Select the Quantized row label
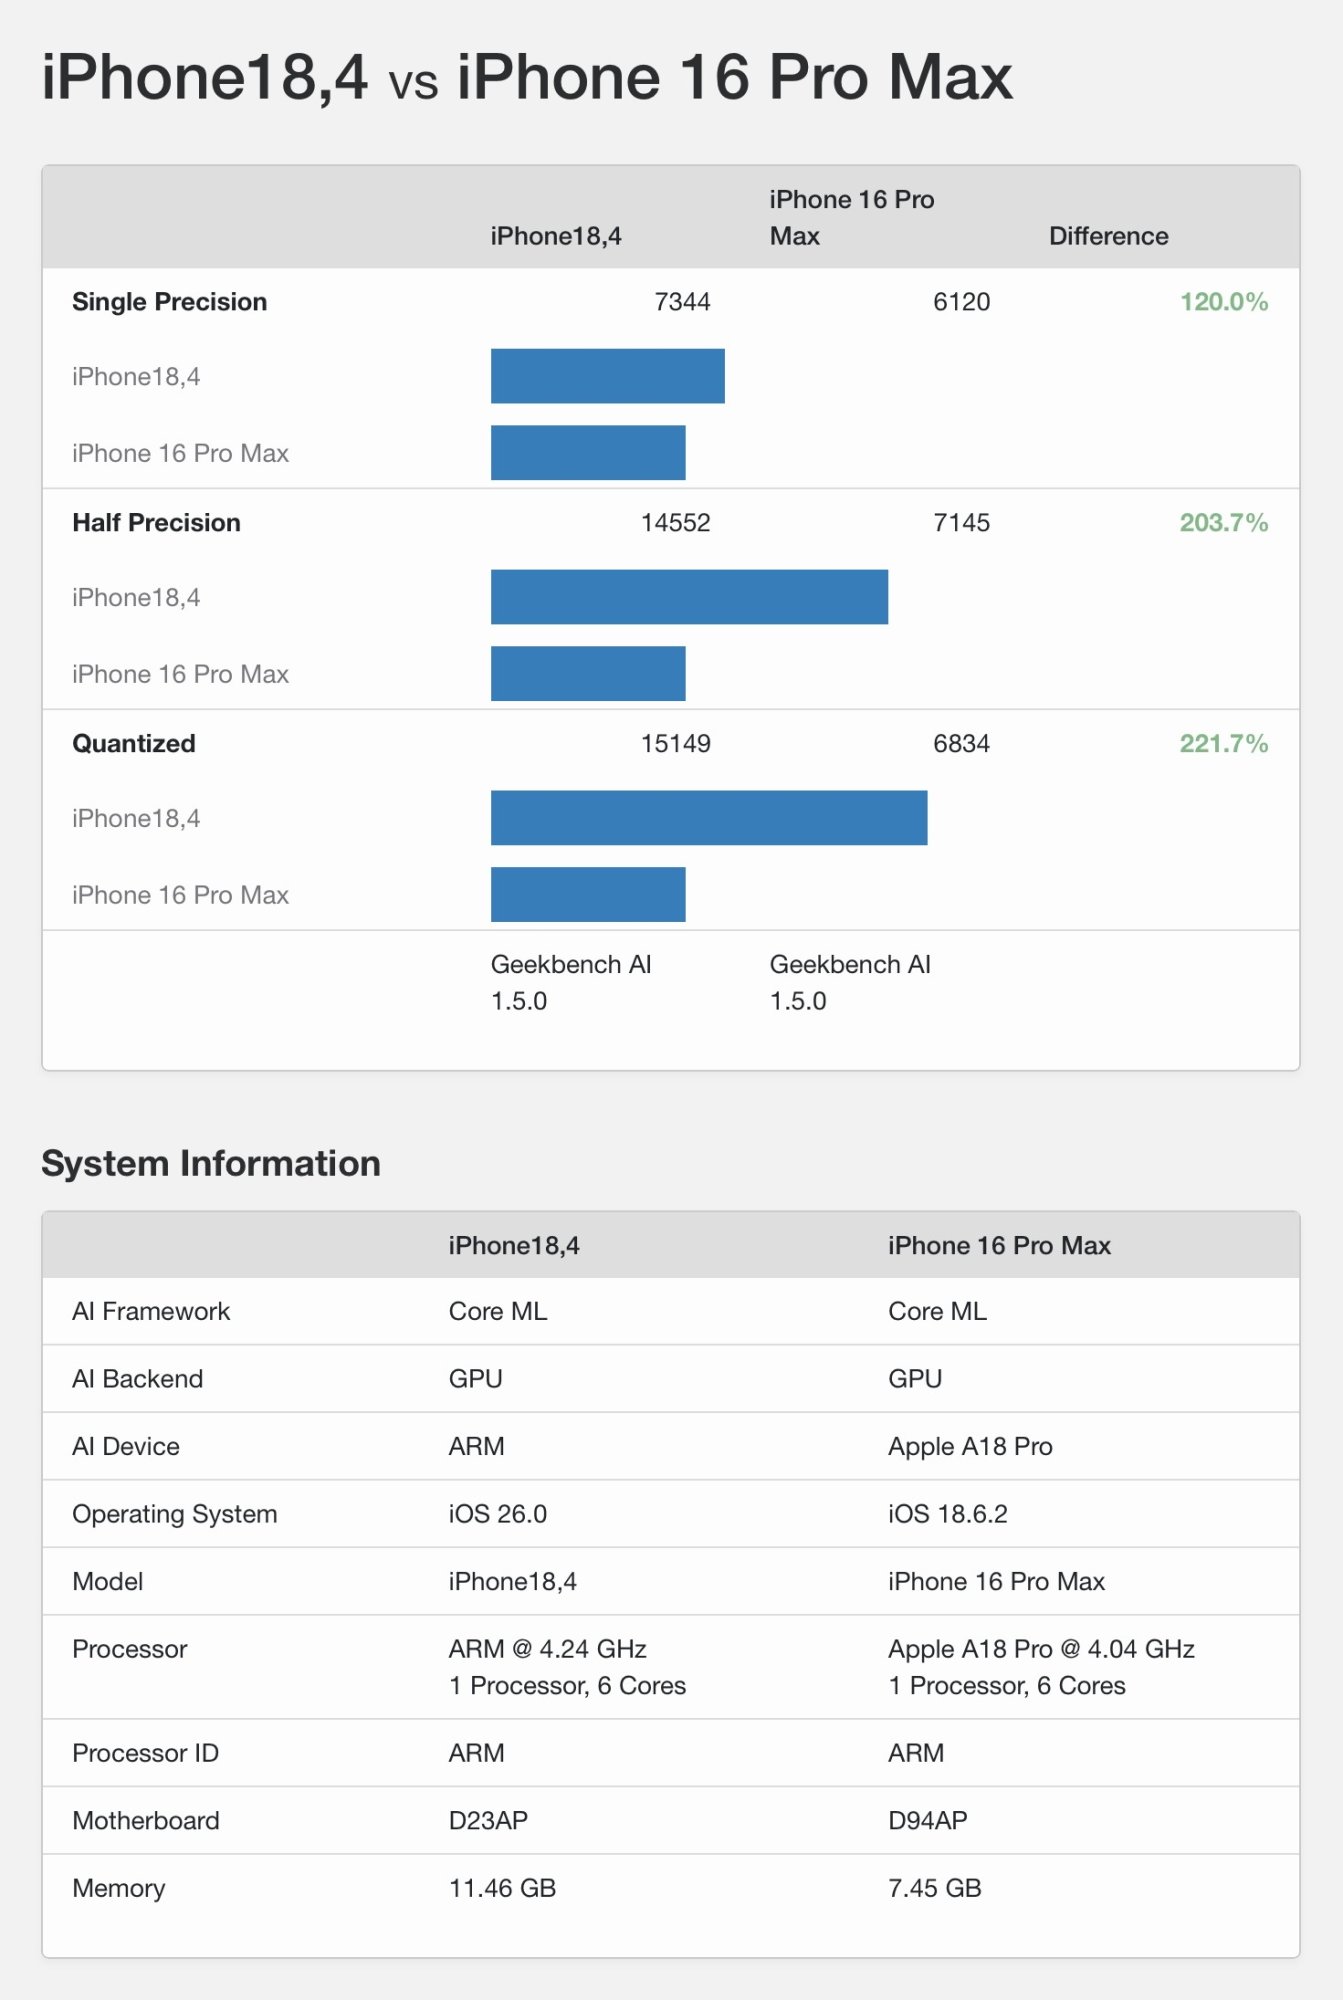Viewport: 1343px width, 2000px height. [134, 744]
